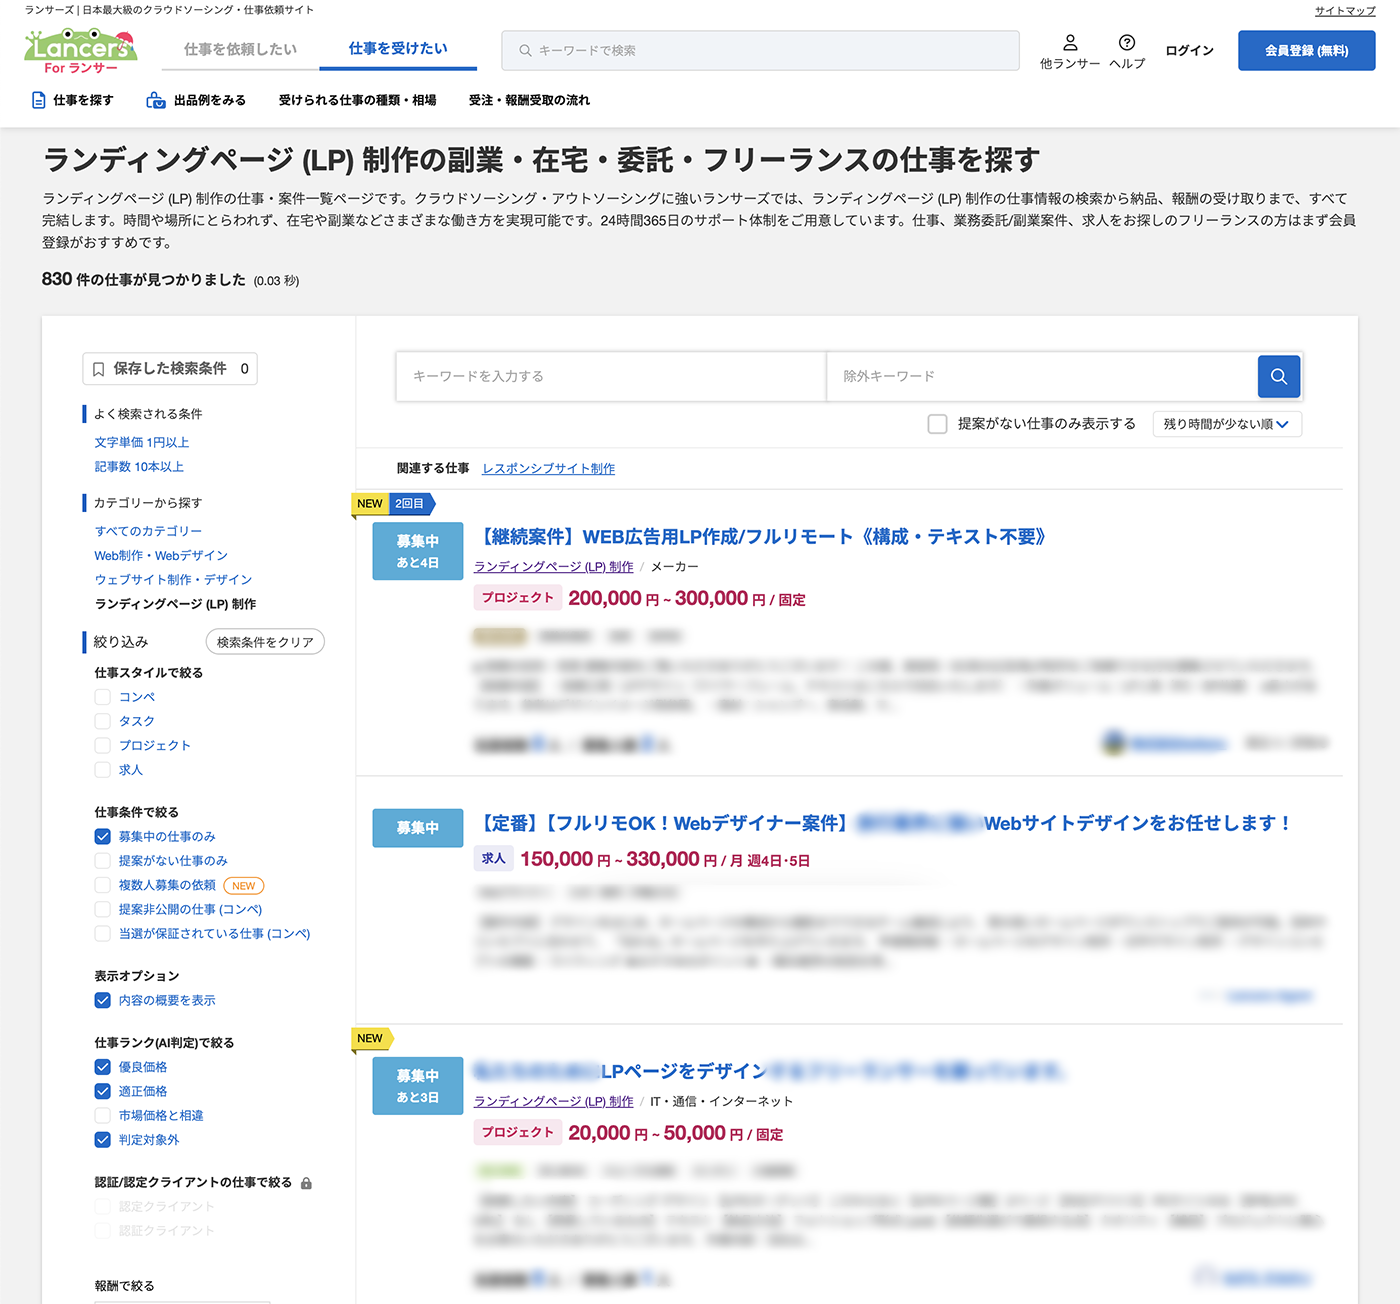Viewport: 1400px width, 1304px height.
Task: Click the 会員登録 (無料) button
Action: pos(1307,50)
